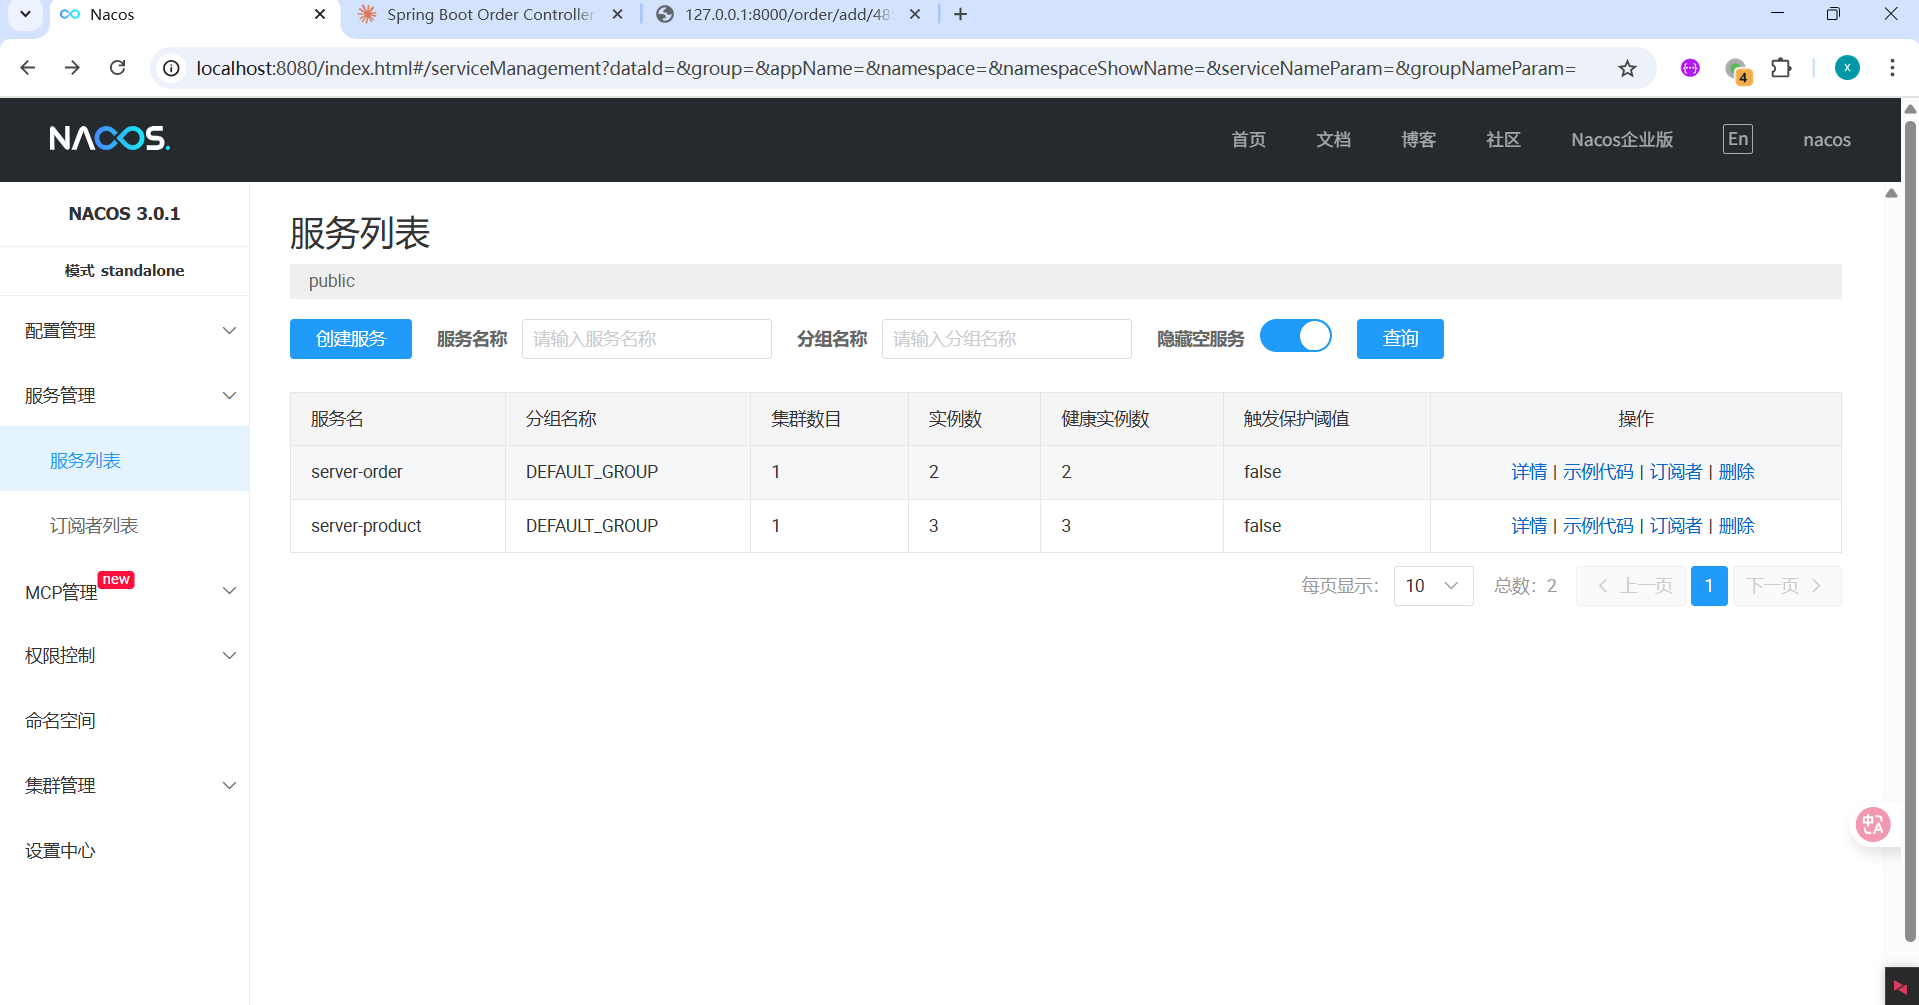Open the page size dropdown showing 10
This screenshot has height=1005, width=1919.
1432,586
